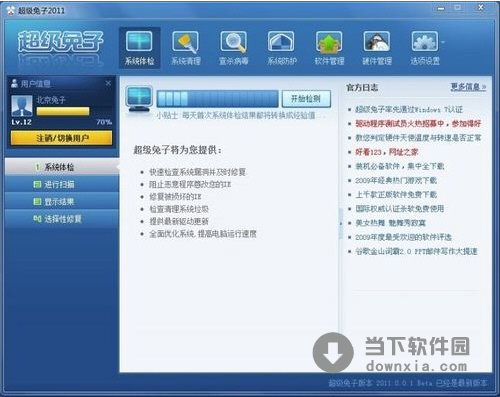Click 检查清理系统垃圾 text
The height and width of the screenshot is (397, 500).
click(x=179, y=209)
